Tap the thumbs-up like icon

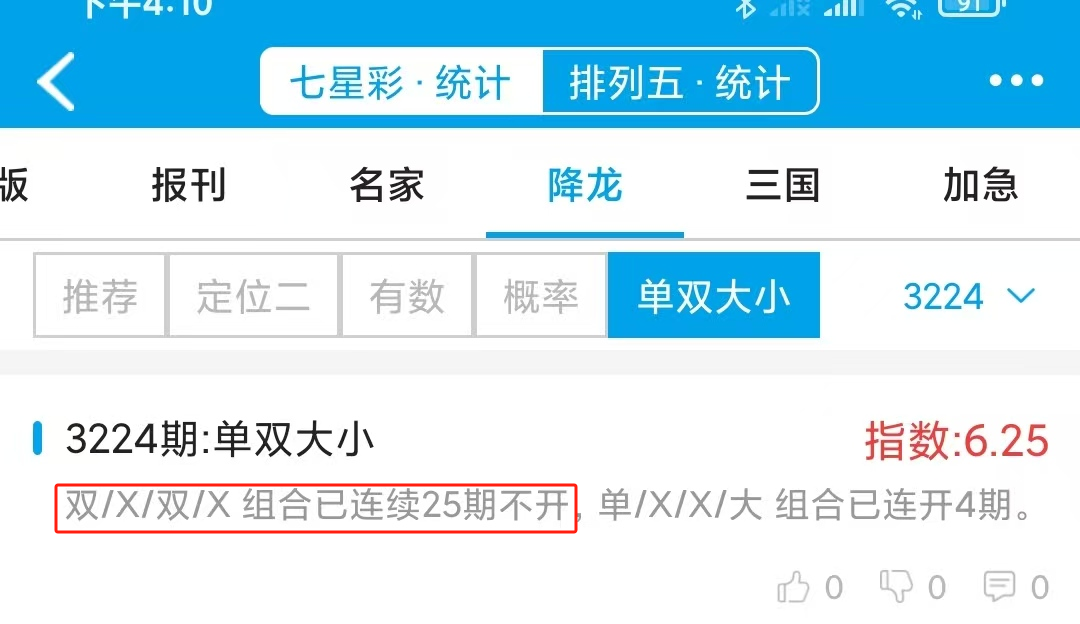click(x=793, y=587)
